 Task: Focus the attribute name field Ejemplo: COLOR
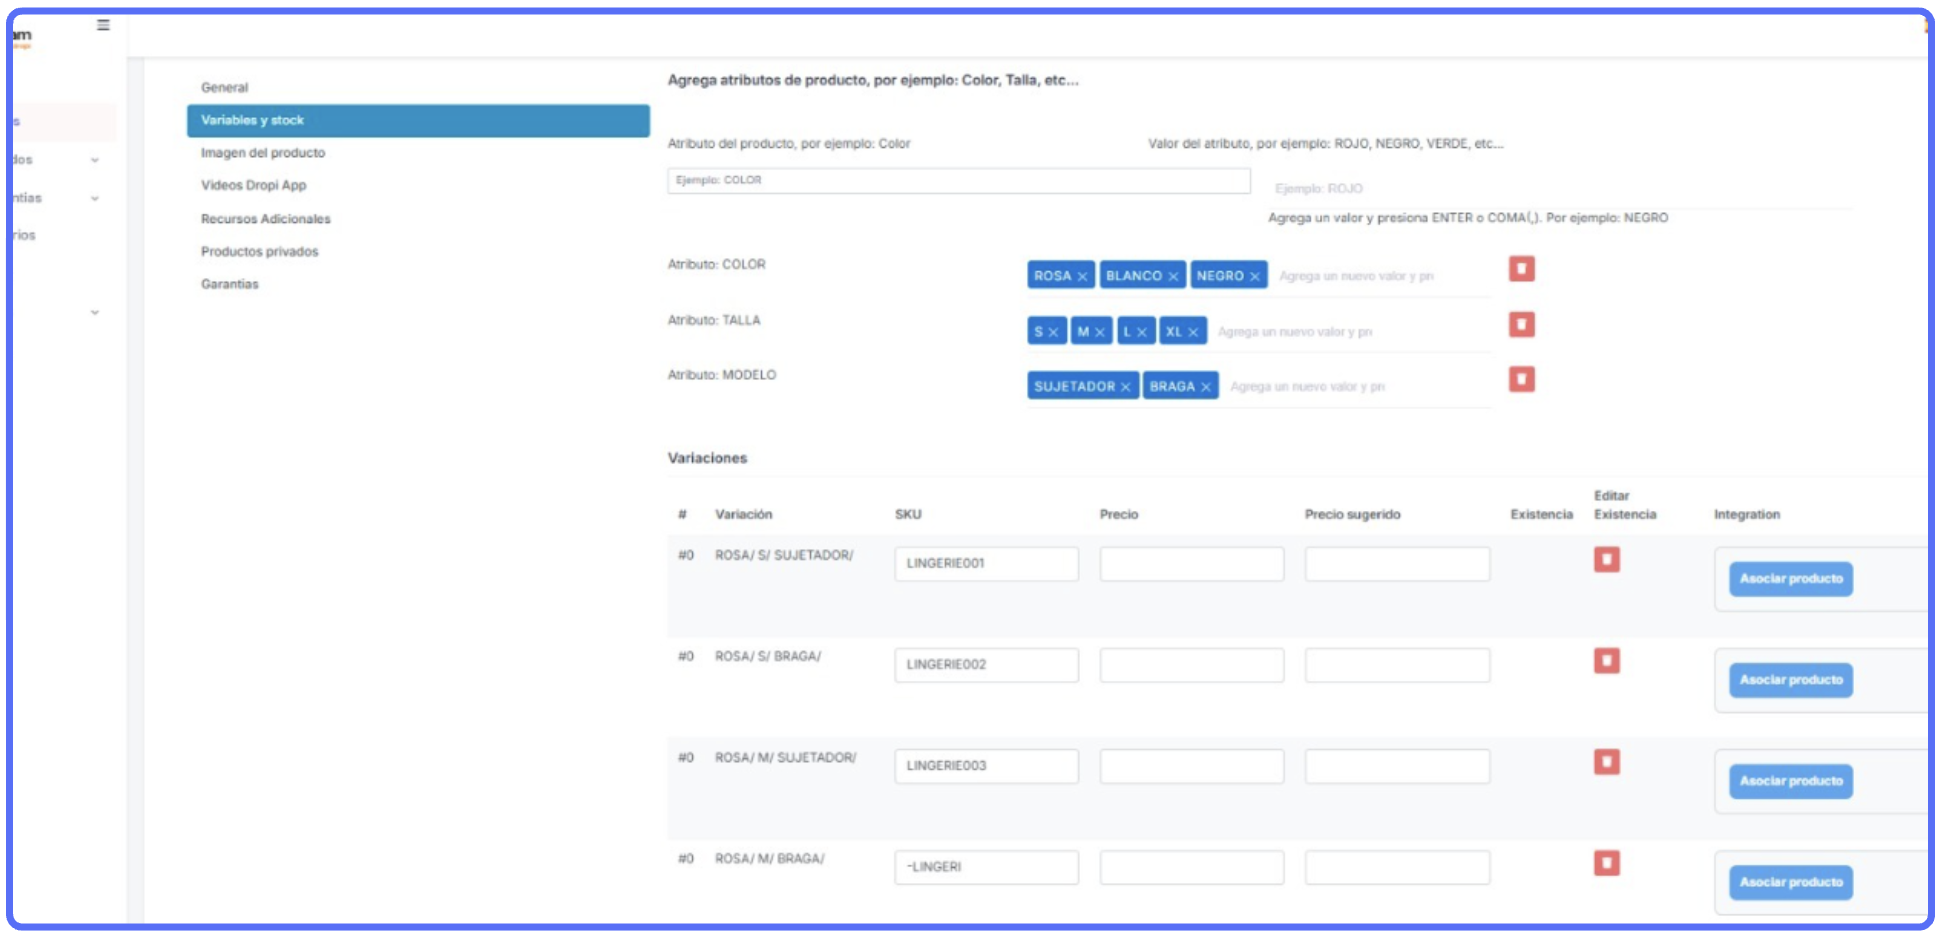pyautogui.click(x=958, y=181)
